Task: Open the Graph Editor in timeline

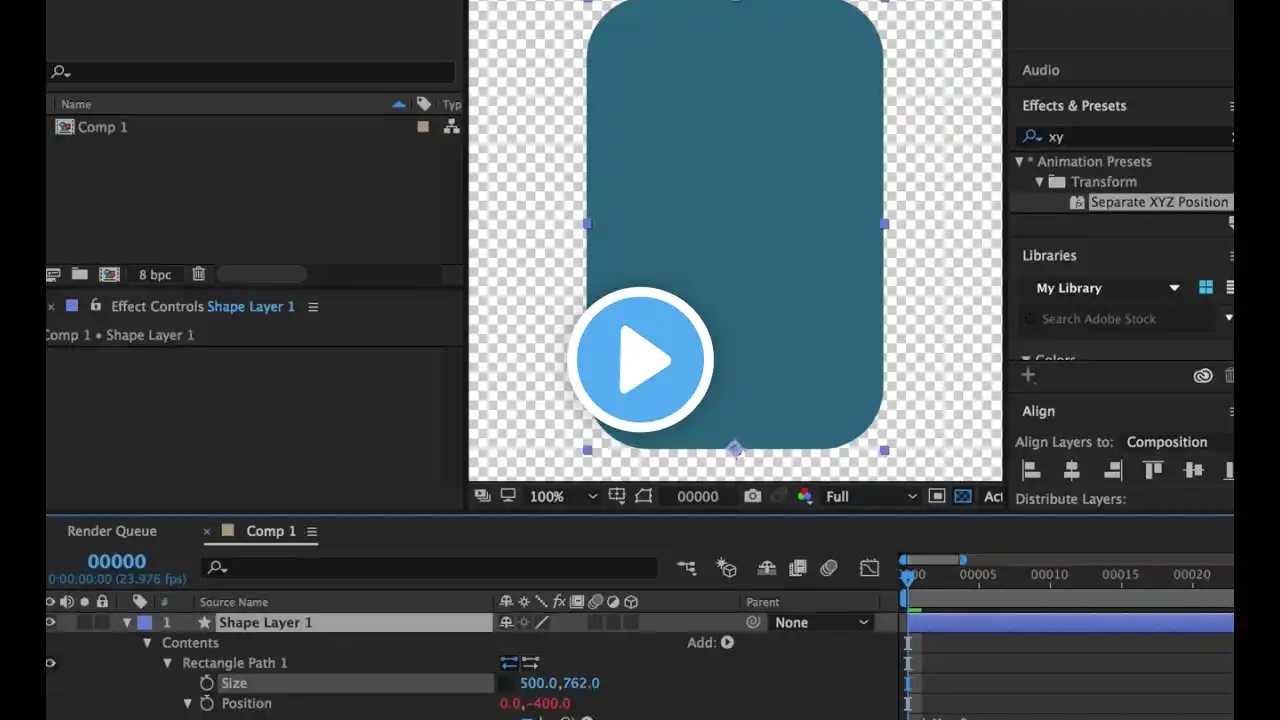Action: click(x=869, y=568)
